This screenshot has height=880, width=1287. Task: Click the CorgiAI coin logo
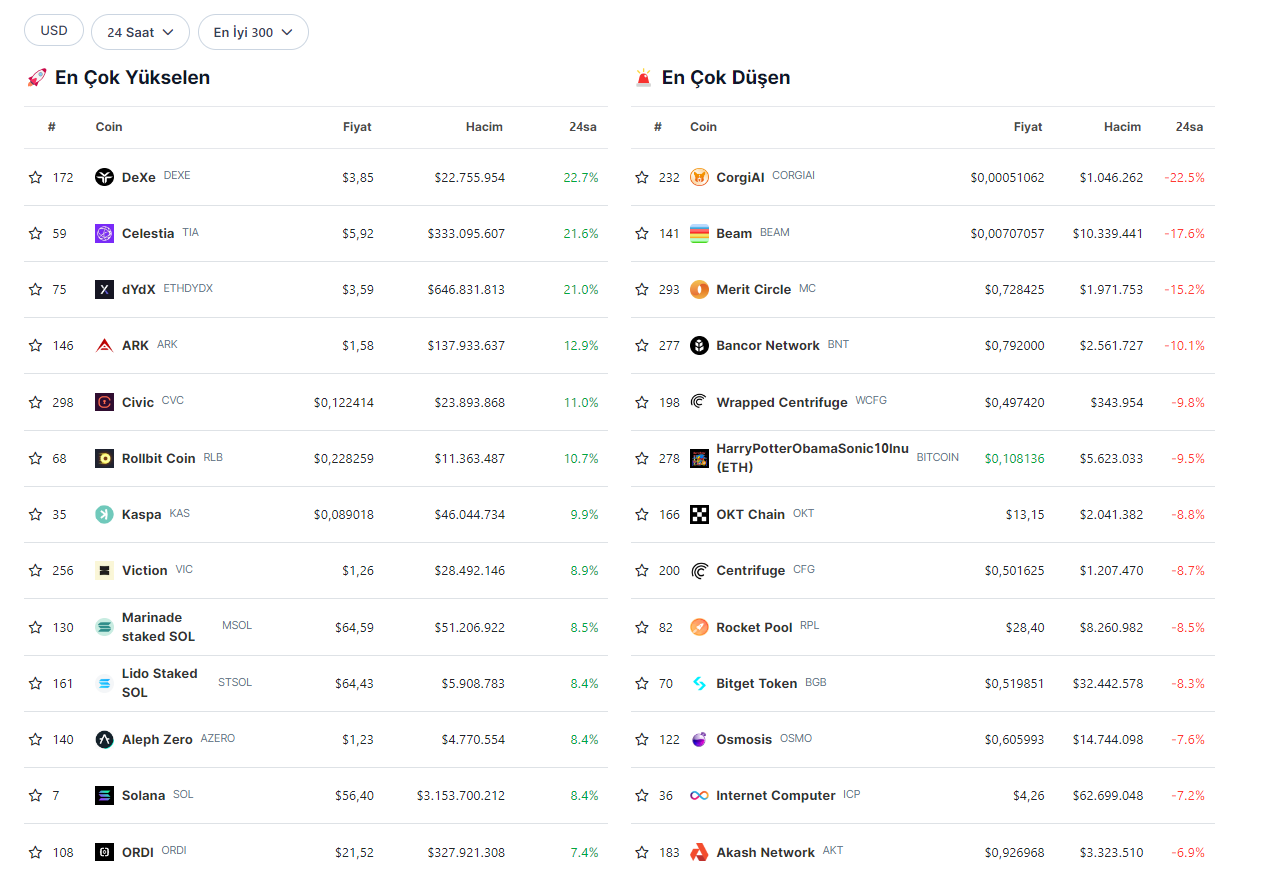tap(699, 177)
